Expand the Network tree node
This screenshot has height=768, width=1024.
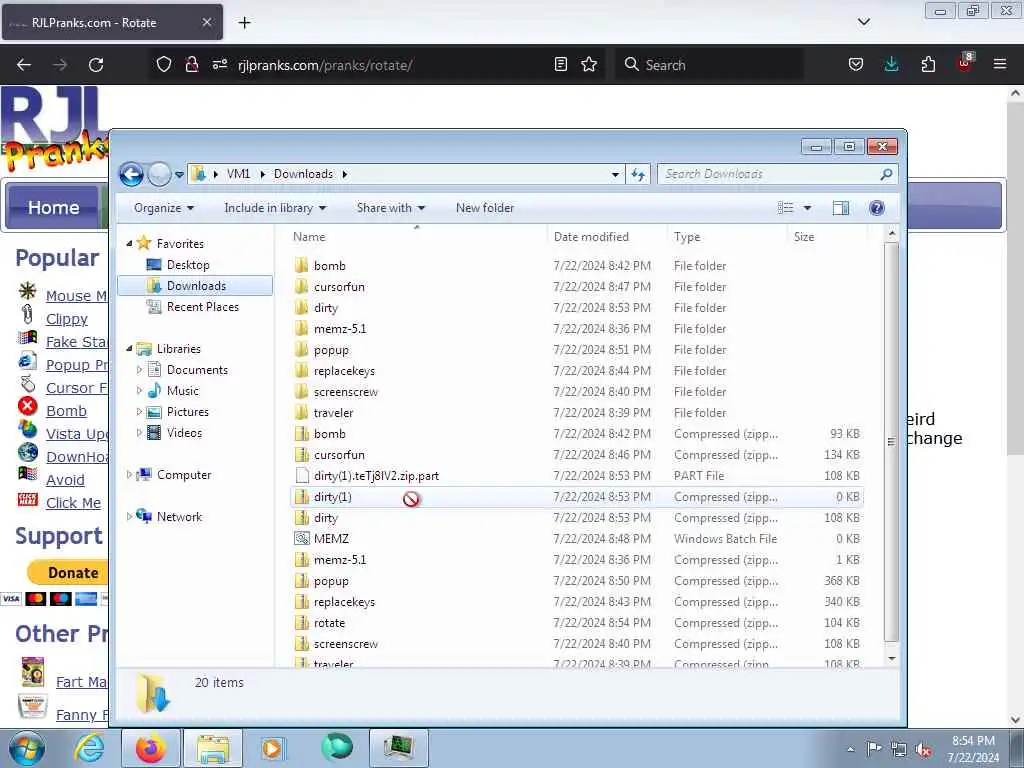[x=129, y=517]
